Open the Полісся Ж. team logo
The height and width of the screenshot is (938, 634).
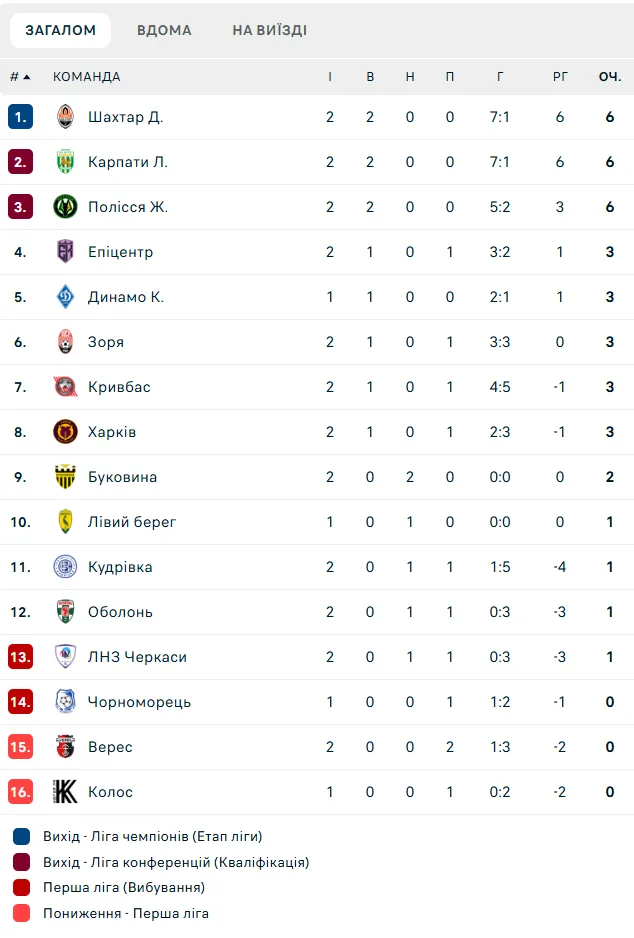pyautogui.click(x=65, y=207)
